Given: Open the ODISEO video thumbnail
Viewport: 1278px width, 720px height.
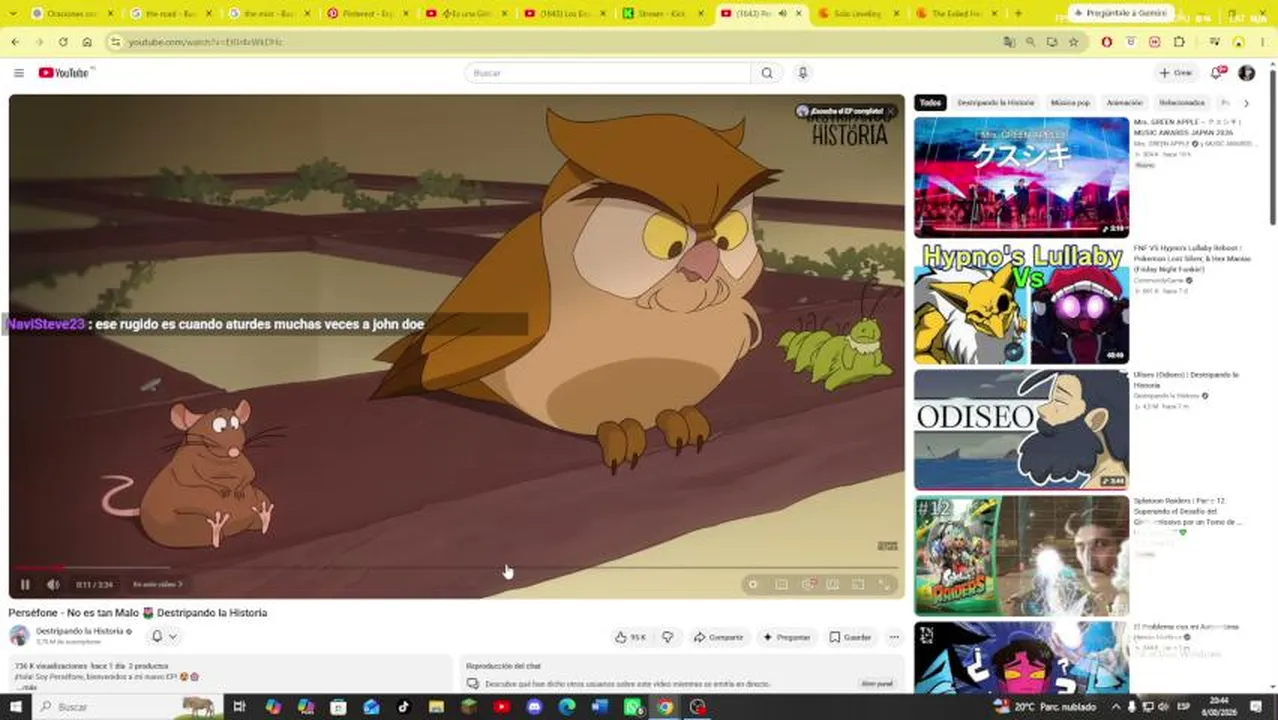Looking at the screenshot, I should 1021,429.
